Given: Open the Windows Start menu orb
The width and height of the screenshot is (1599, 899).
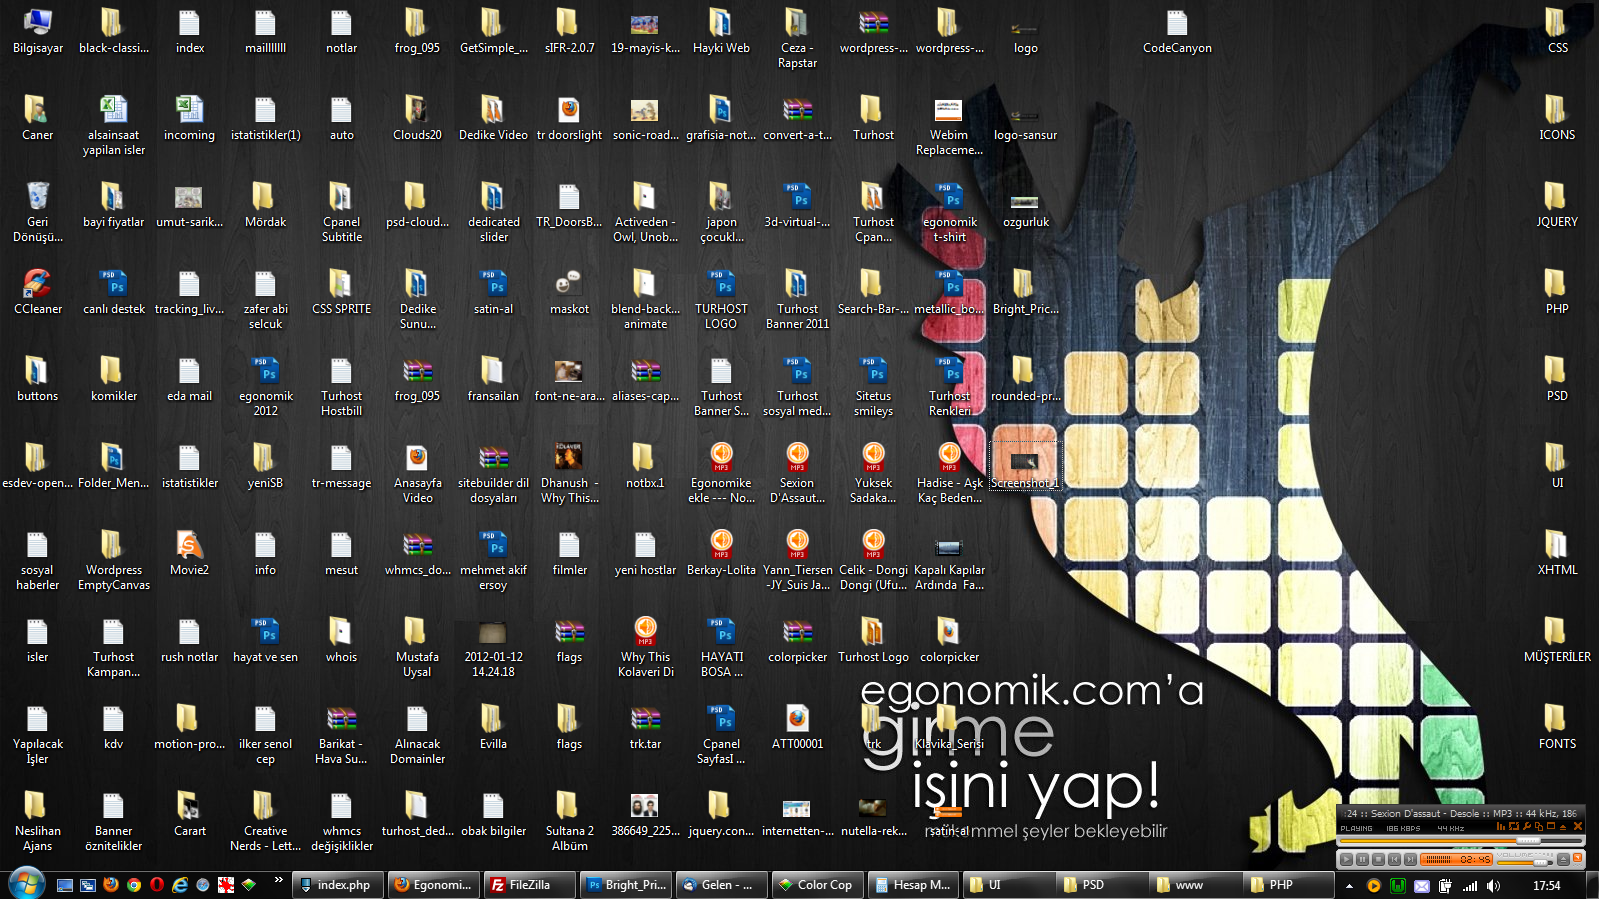Looking at the screenshot, I should (26, 884).
